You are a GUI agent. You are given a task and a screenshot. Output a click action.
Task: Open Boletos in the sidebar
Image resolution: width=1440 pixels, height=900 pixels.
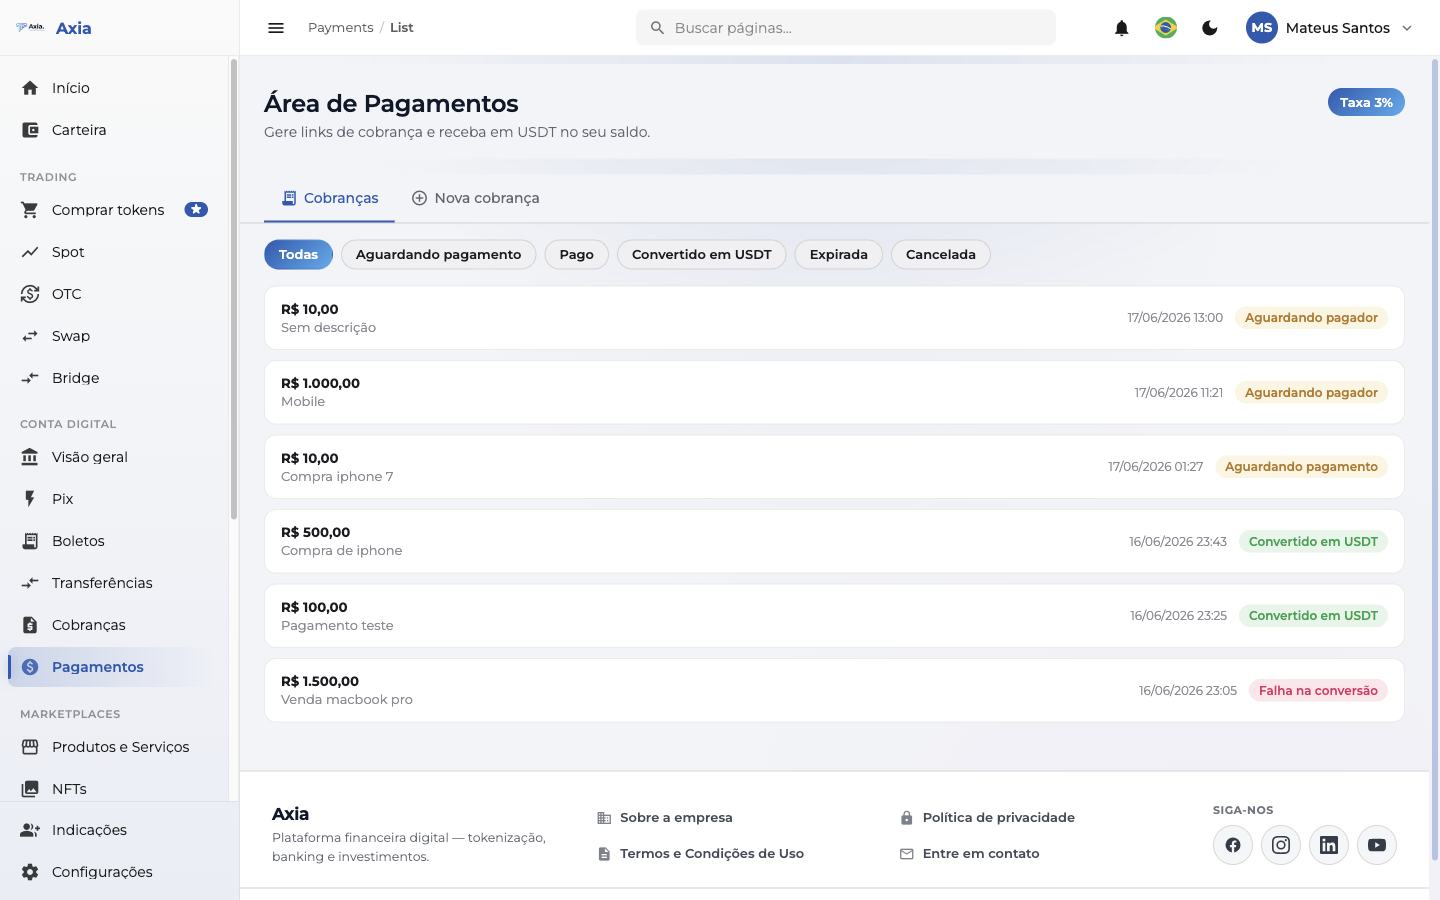114,541
